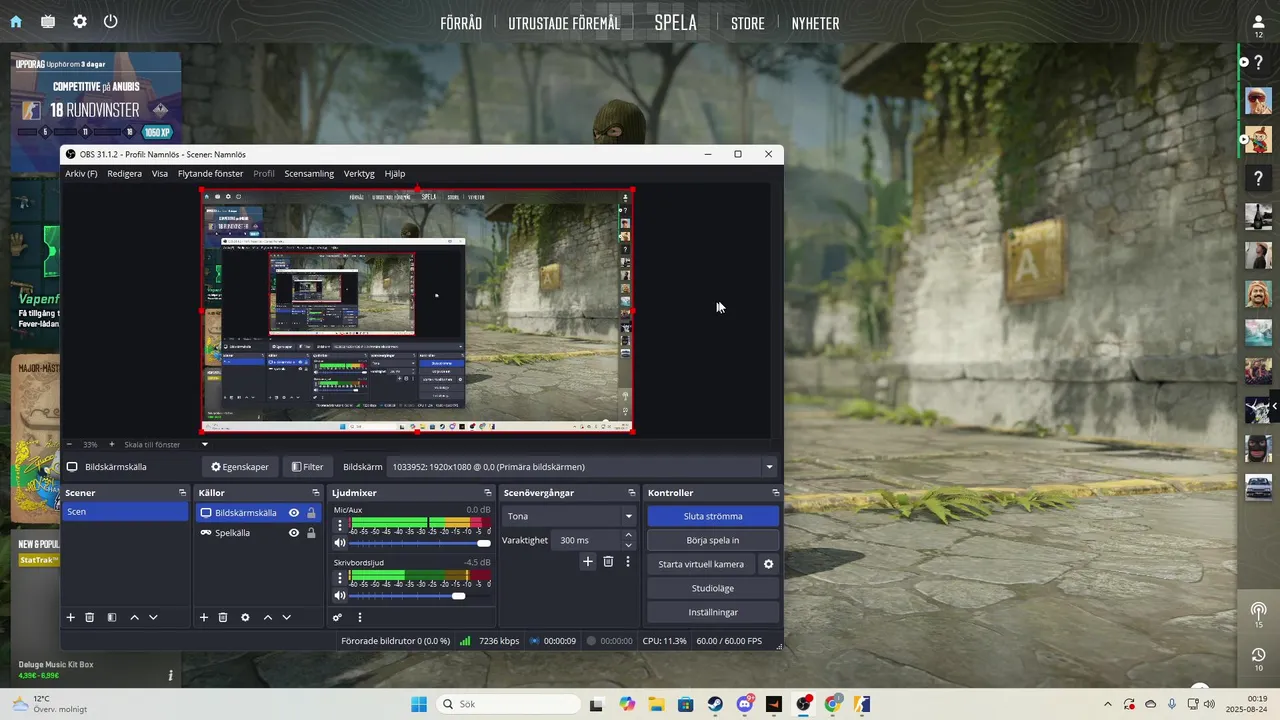The image size is (1280, 720).
Task: Mute the Skrivbordsljud speaker icon
Action: click(x=340, y=596)
